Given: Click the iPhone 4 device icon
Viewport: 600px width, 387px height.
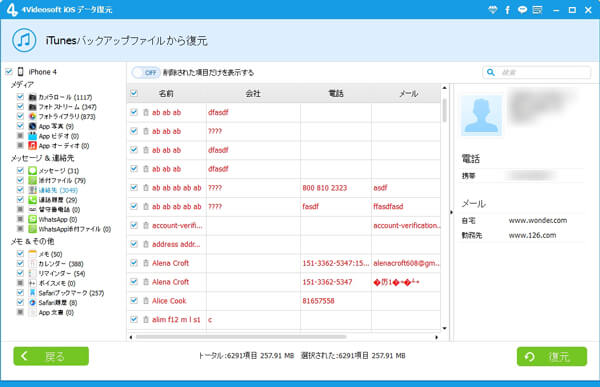Looking at the screenshot, I should pyautogui.click(x=21, y=72).
